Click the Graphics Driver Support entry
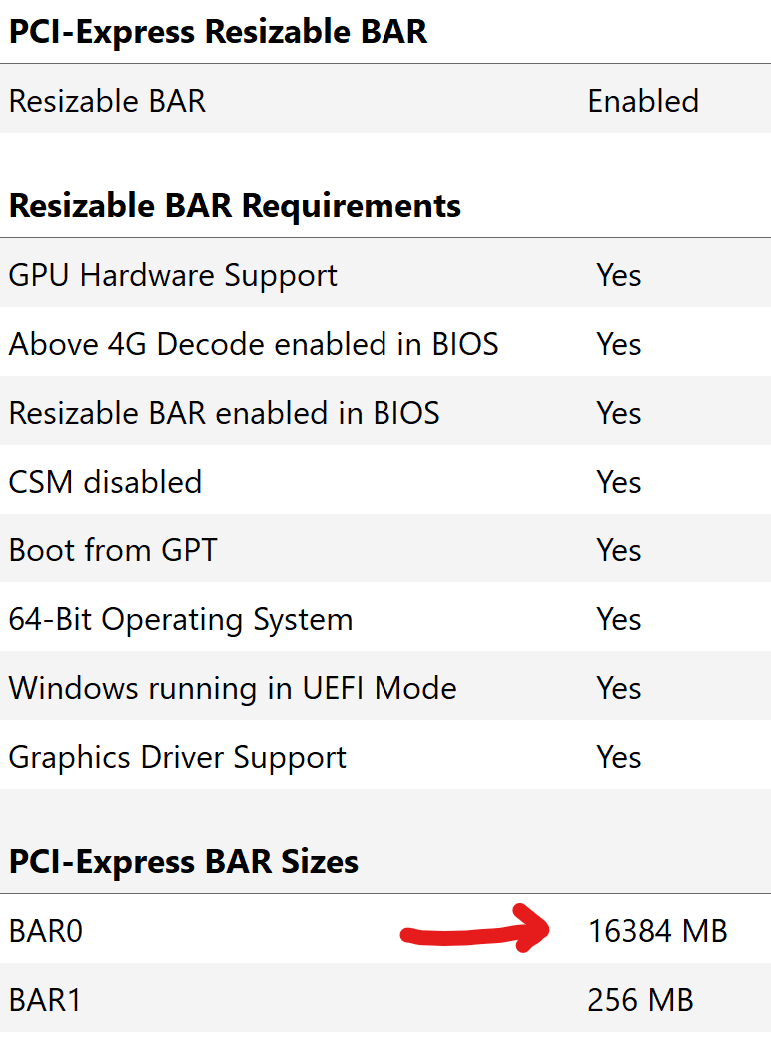The width and height of the screenshot is (771, 1047). pyautogui.click(x=177, y=756)
